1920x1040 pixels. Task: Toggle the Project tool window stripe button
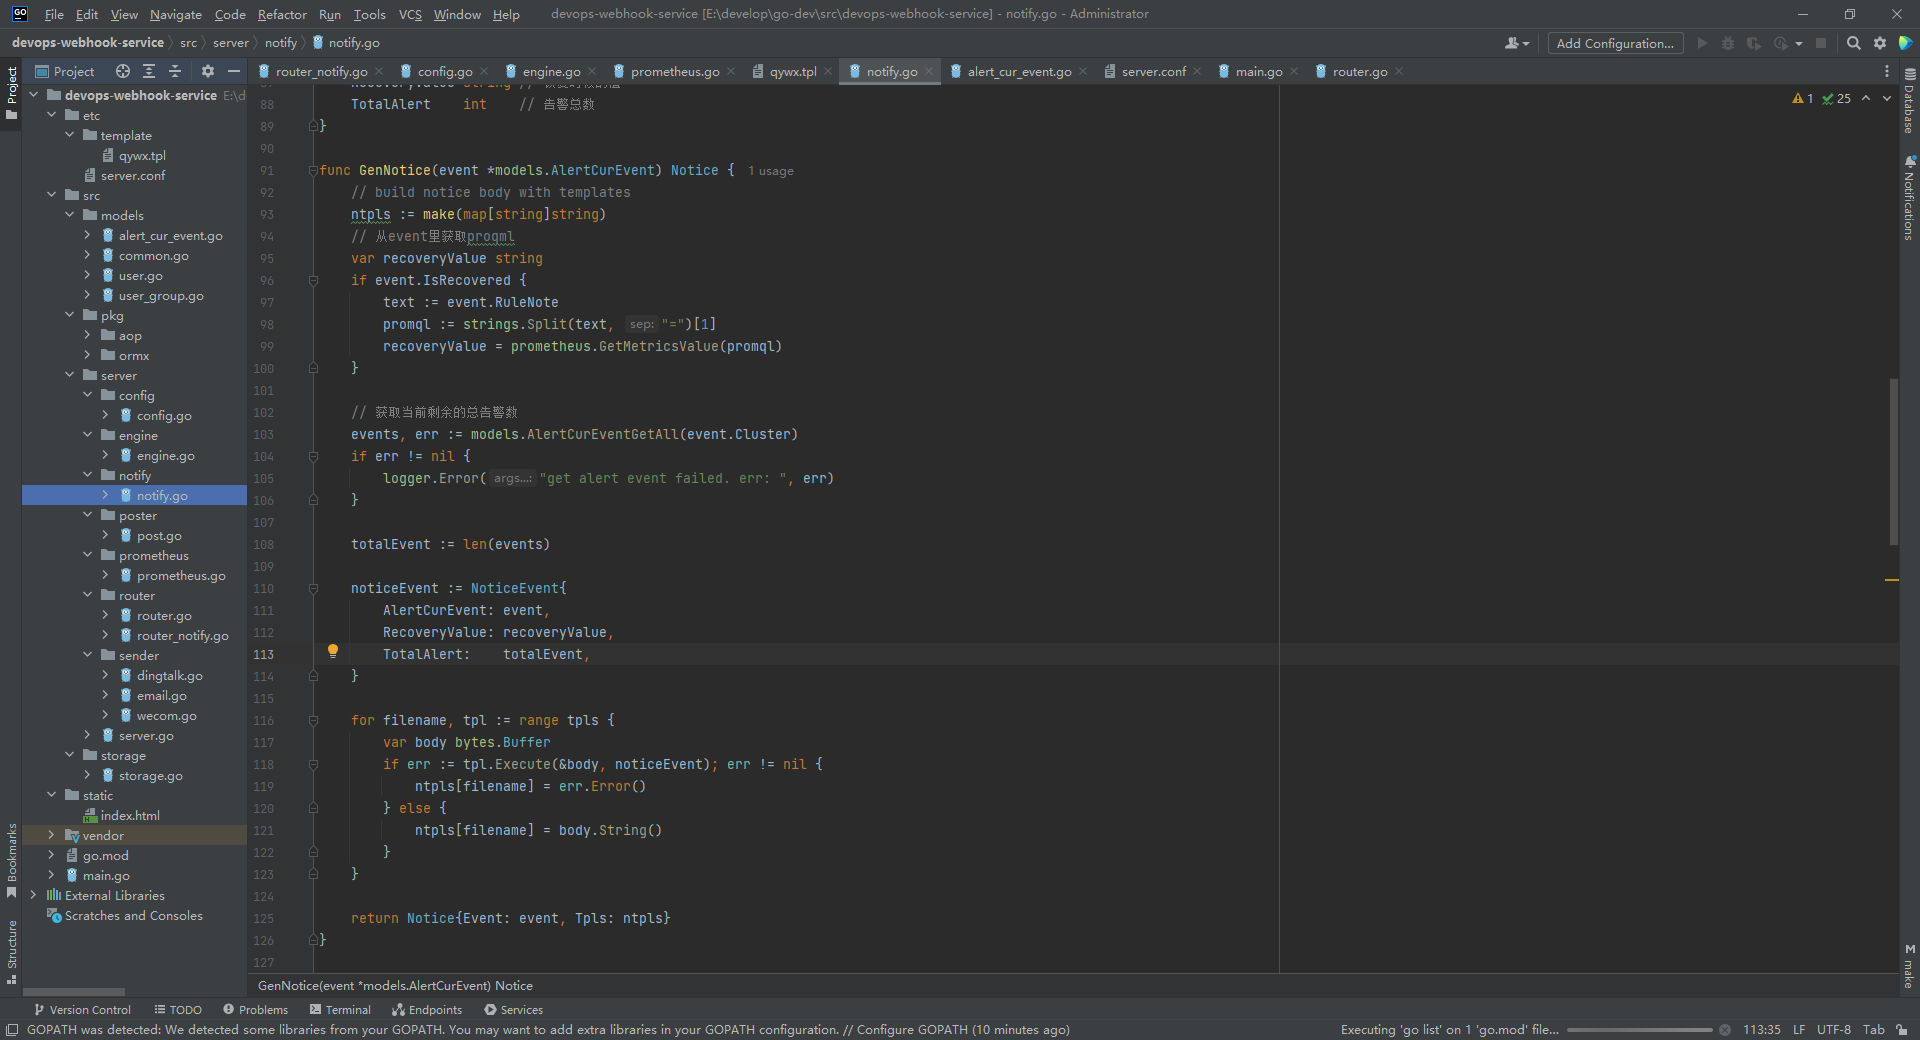coord(12,93)
